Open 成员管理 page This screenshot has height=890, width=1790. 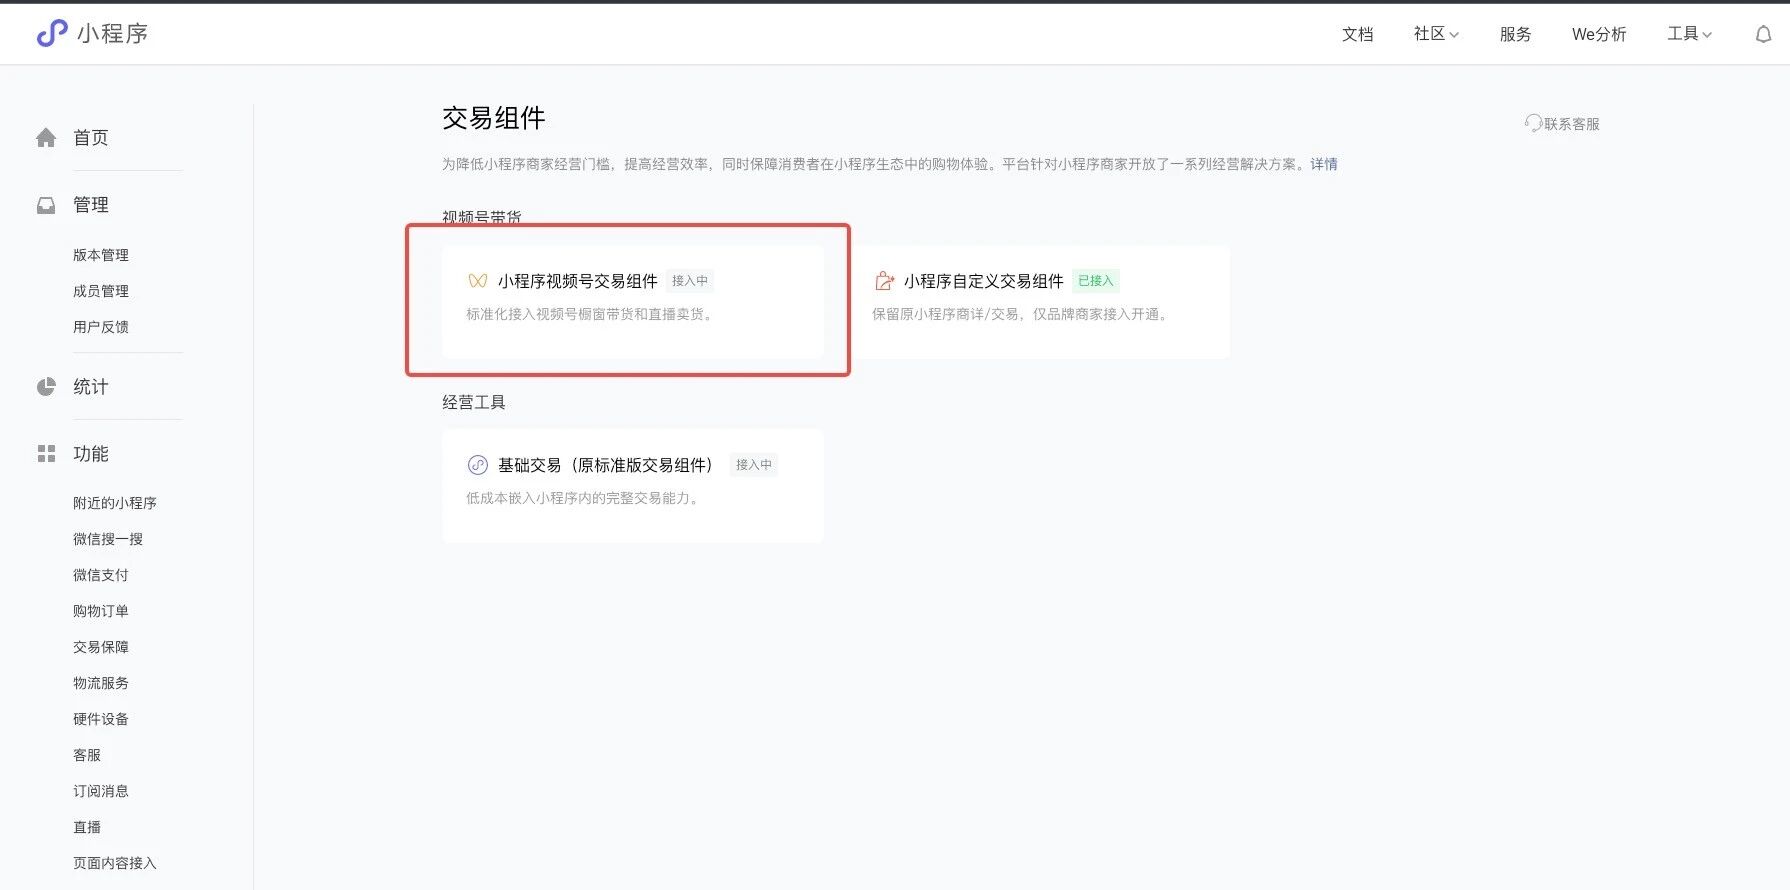point(101,291)
